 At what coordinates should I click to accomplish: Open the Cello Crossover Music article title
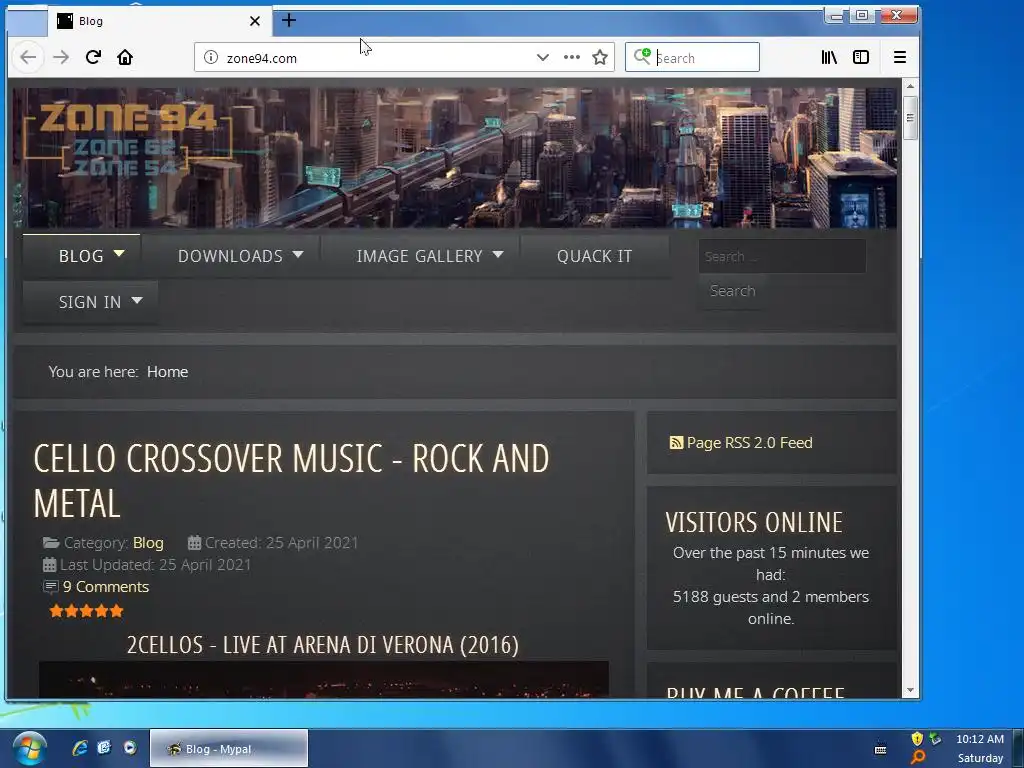[291, 481]
